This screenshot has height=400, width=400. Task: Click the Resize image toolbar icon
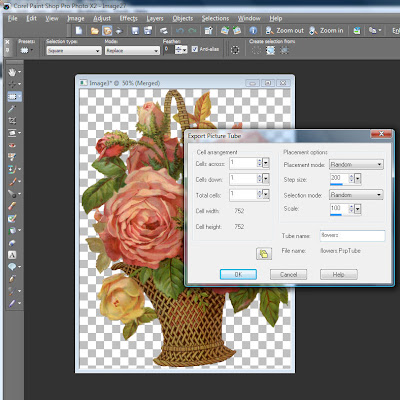point(209,31)
